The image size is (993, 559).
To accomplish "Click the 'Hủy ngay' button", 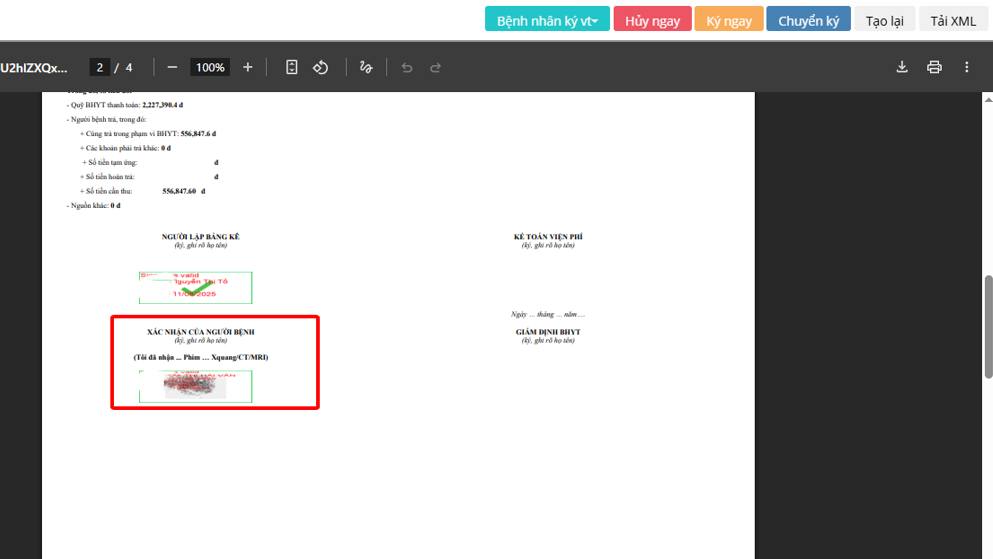I will pos(652,20).
